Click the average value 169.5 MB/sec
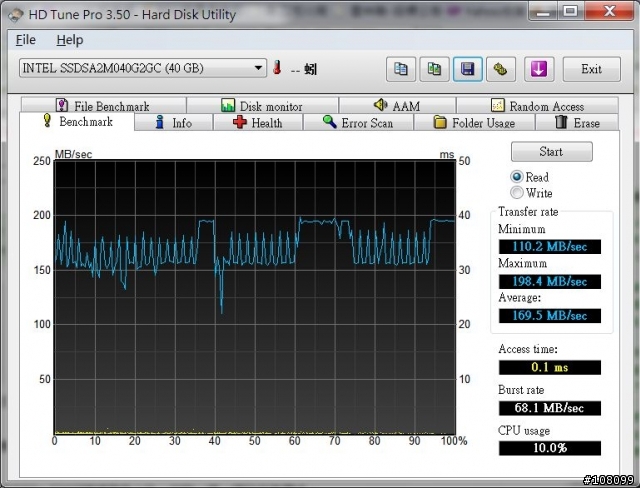This screenshot has width=640, height=488. (550, 315)
